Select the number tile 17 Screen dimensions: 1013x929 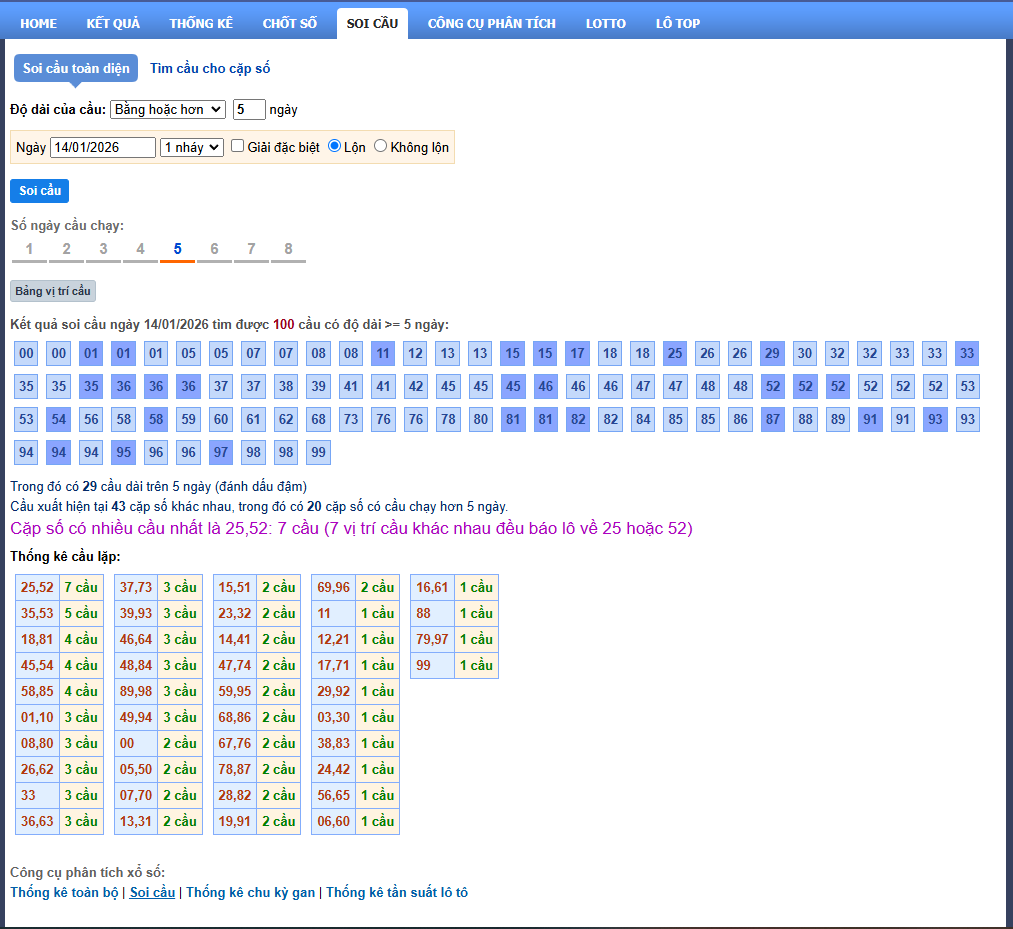coord(577,353)
